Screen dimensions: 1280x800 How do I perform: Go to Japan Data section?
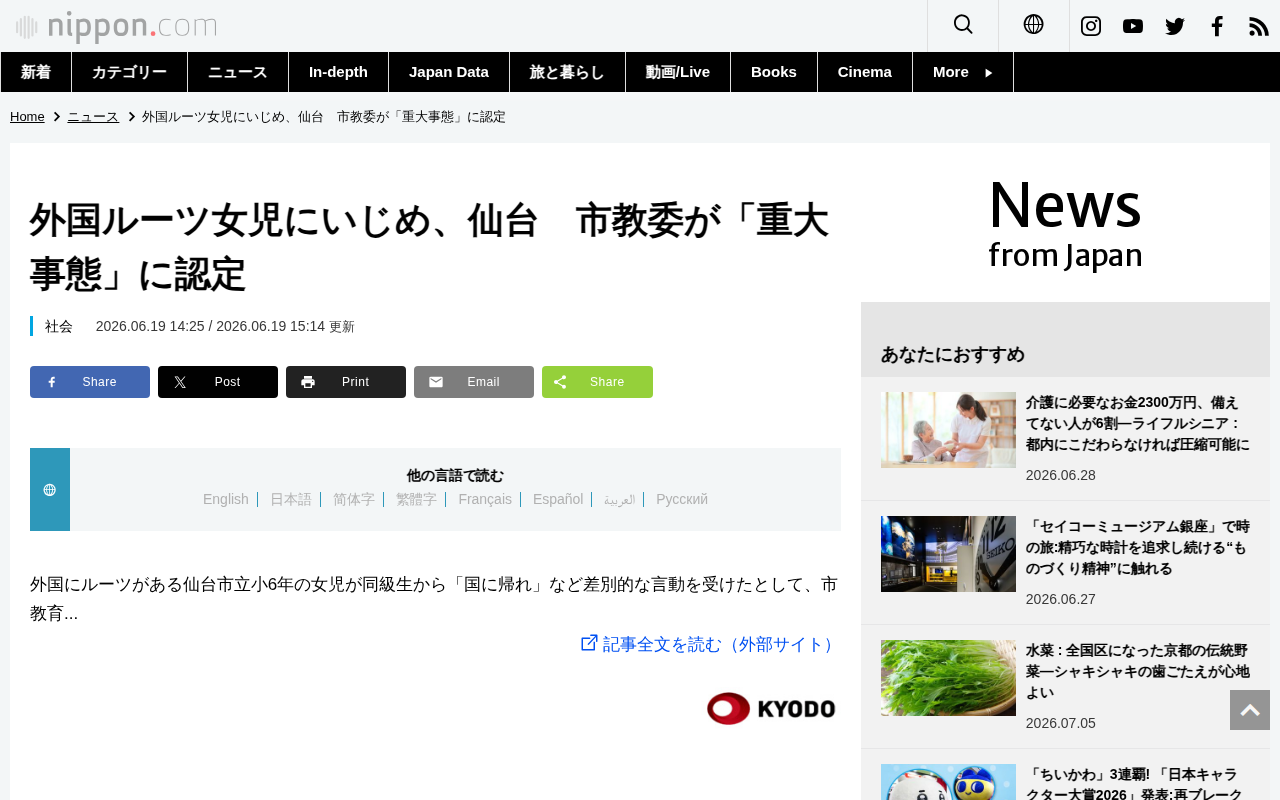click(449, 72)
